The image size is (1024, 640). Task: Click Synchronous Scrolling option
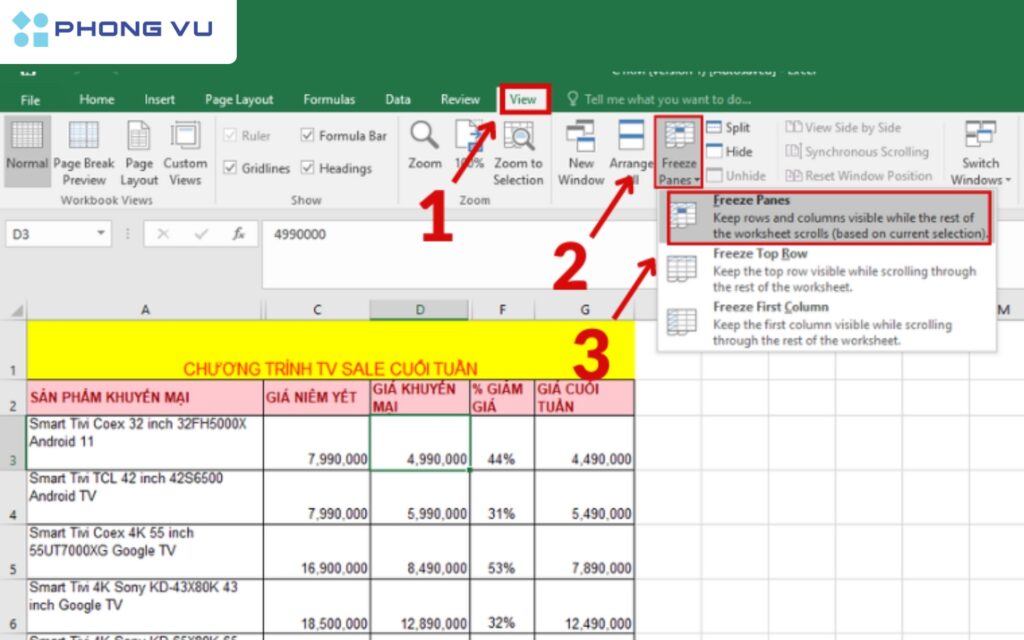pyautogui.click(x=857, y=152)
